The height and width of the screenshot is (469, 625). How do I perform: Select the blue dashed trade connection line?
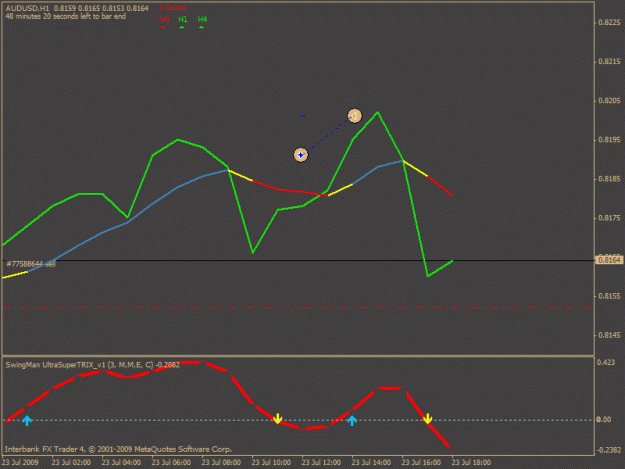328,135
